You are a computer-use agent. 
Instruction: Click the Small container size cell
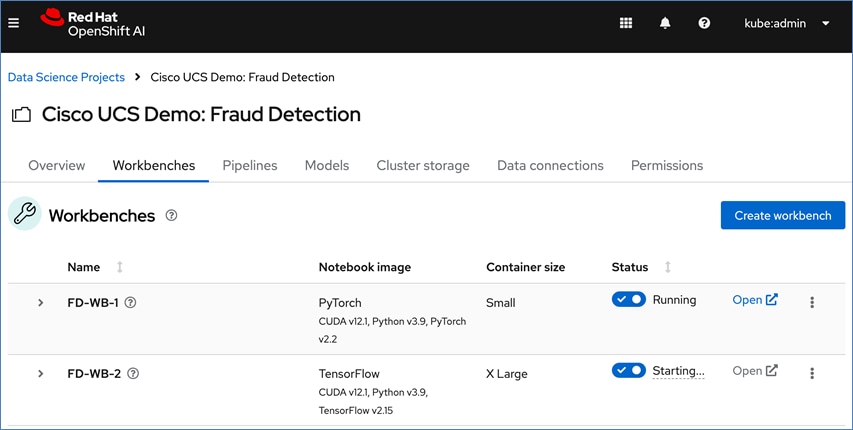pyautogui.click(x=500, y=303)
